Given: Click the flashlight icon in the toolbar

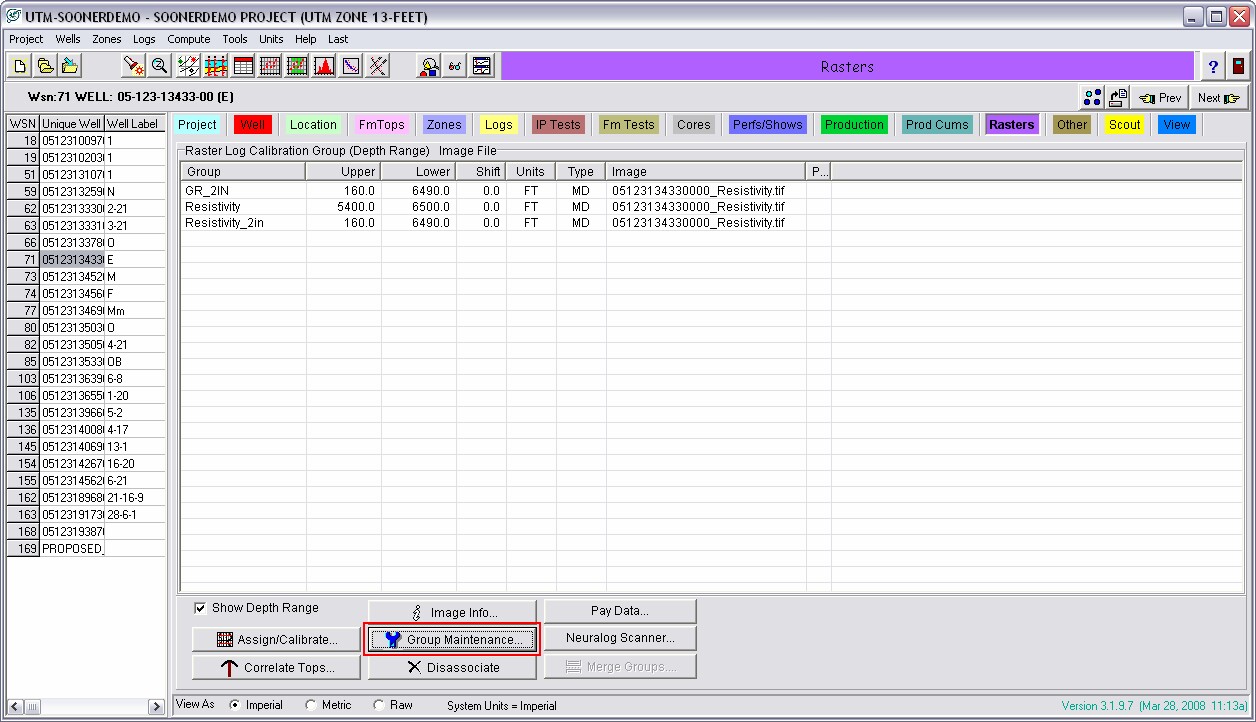Looking at the screenshot, I should (133, 66).
